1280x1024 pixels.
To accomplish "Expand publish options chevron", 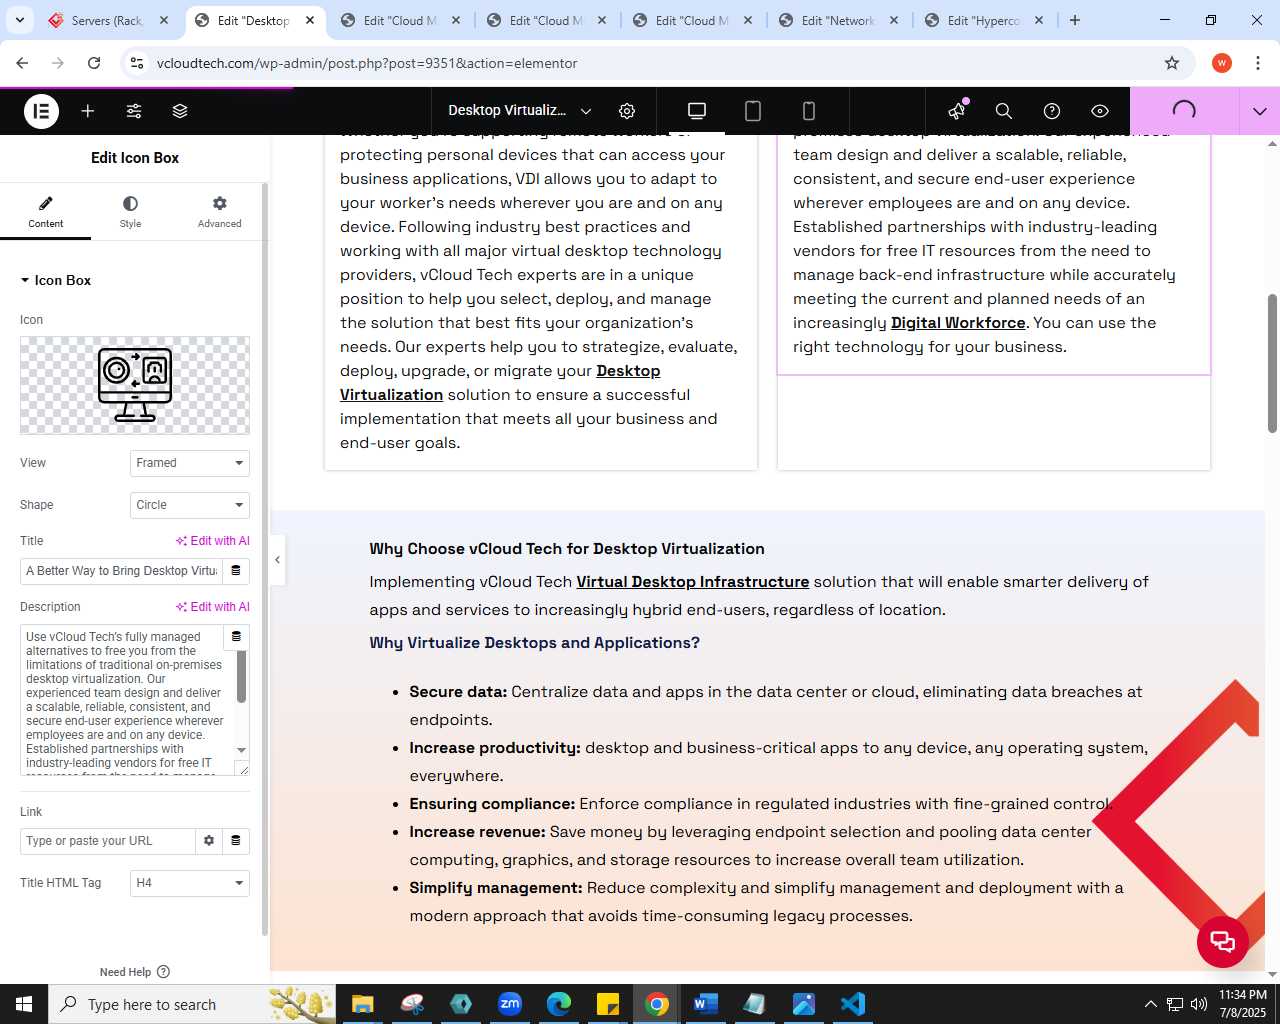I will (x=1260, y=111).
